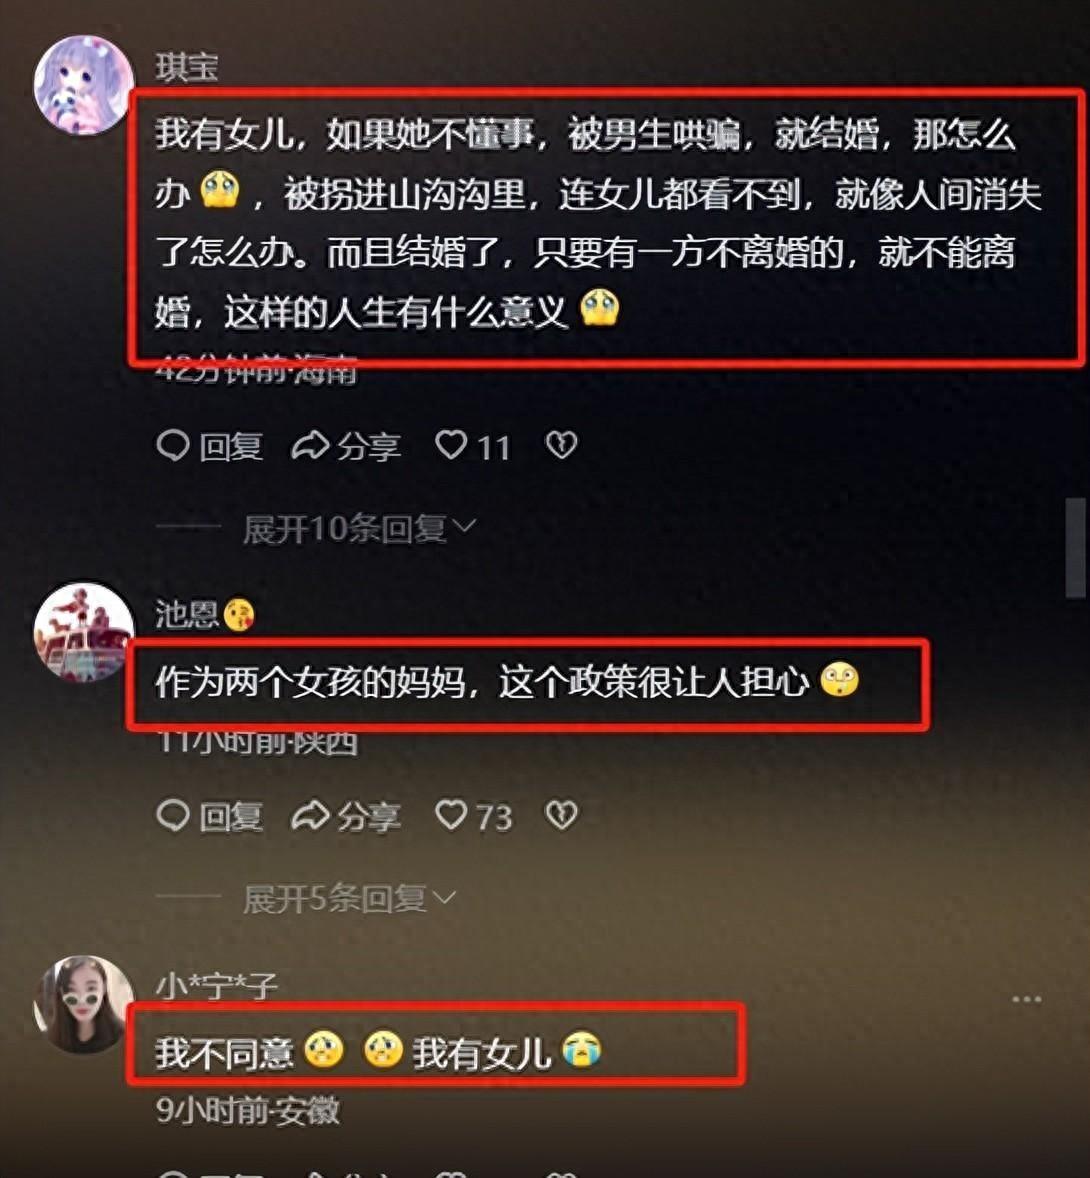The image size is (1090, 1178).
Task: Reply to 琪宝's comment via bubble icon
Action: [x=210, y=446]
